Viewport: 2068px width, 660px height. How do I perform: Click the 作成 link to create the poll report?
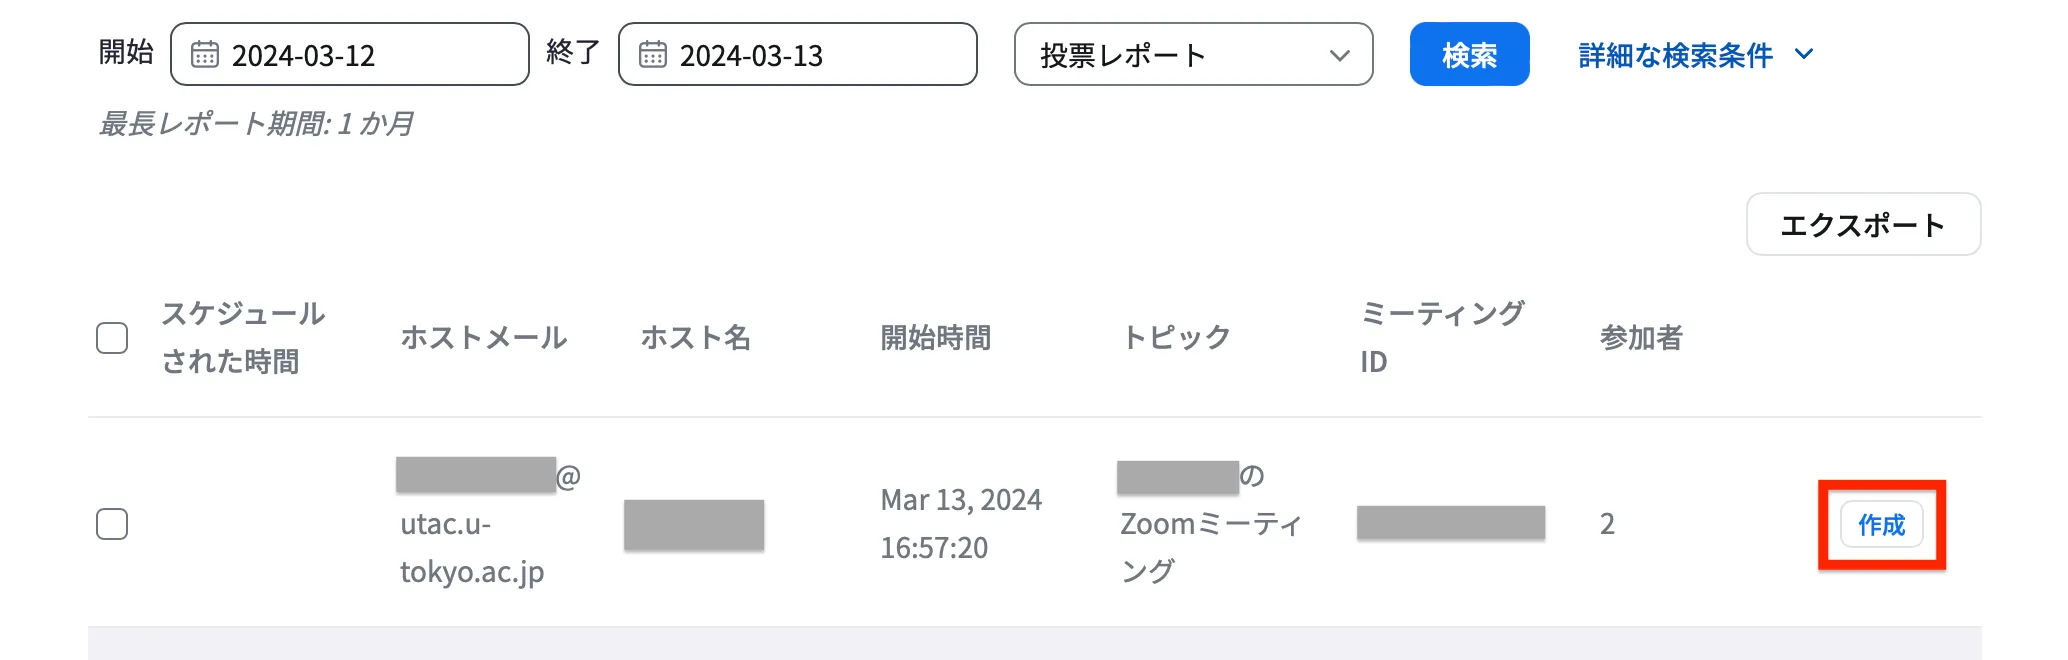tap(1881, 523)
